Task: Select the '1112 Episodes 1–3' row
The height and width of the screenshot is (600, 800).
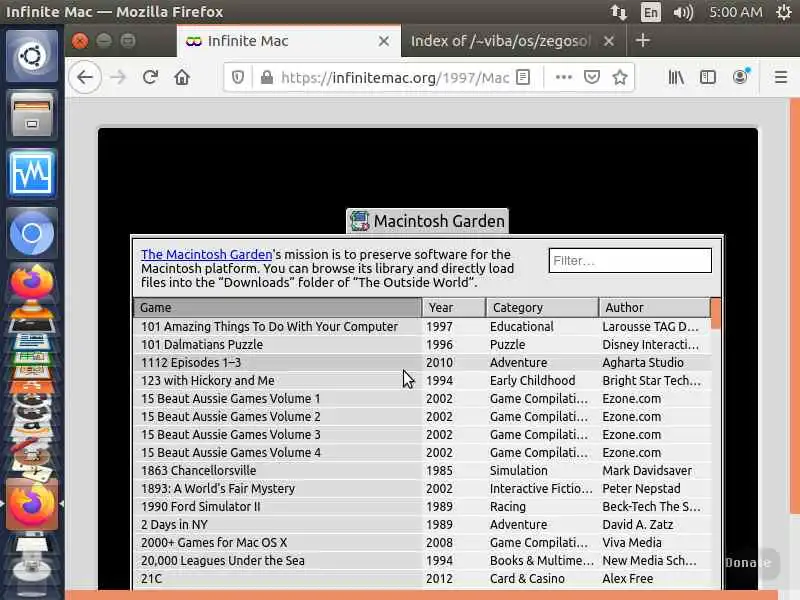Action: (421, 362)
